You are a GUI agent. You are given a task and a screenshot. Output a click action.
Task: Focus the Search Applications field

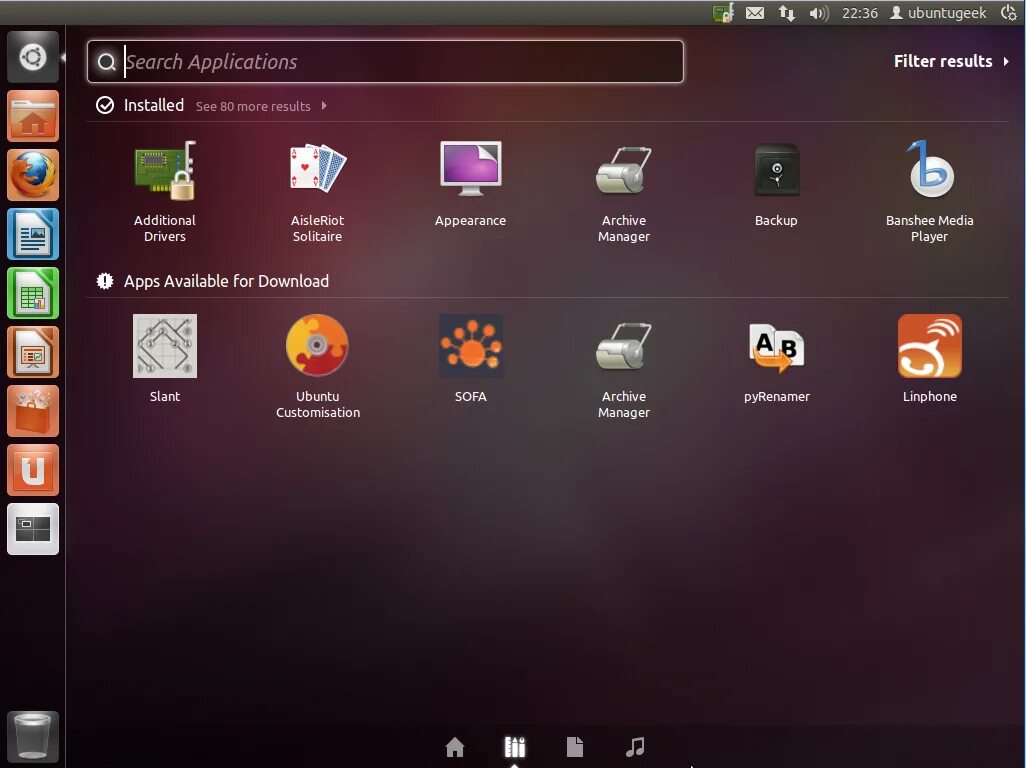click(385, 61)
